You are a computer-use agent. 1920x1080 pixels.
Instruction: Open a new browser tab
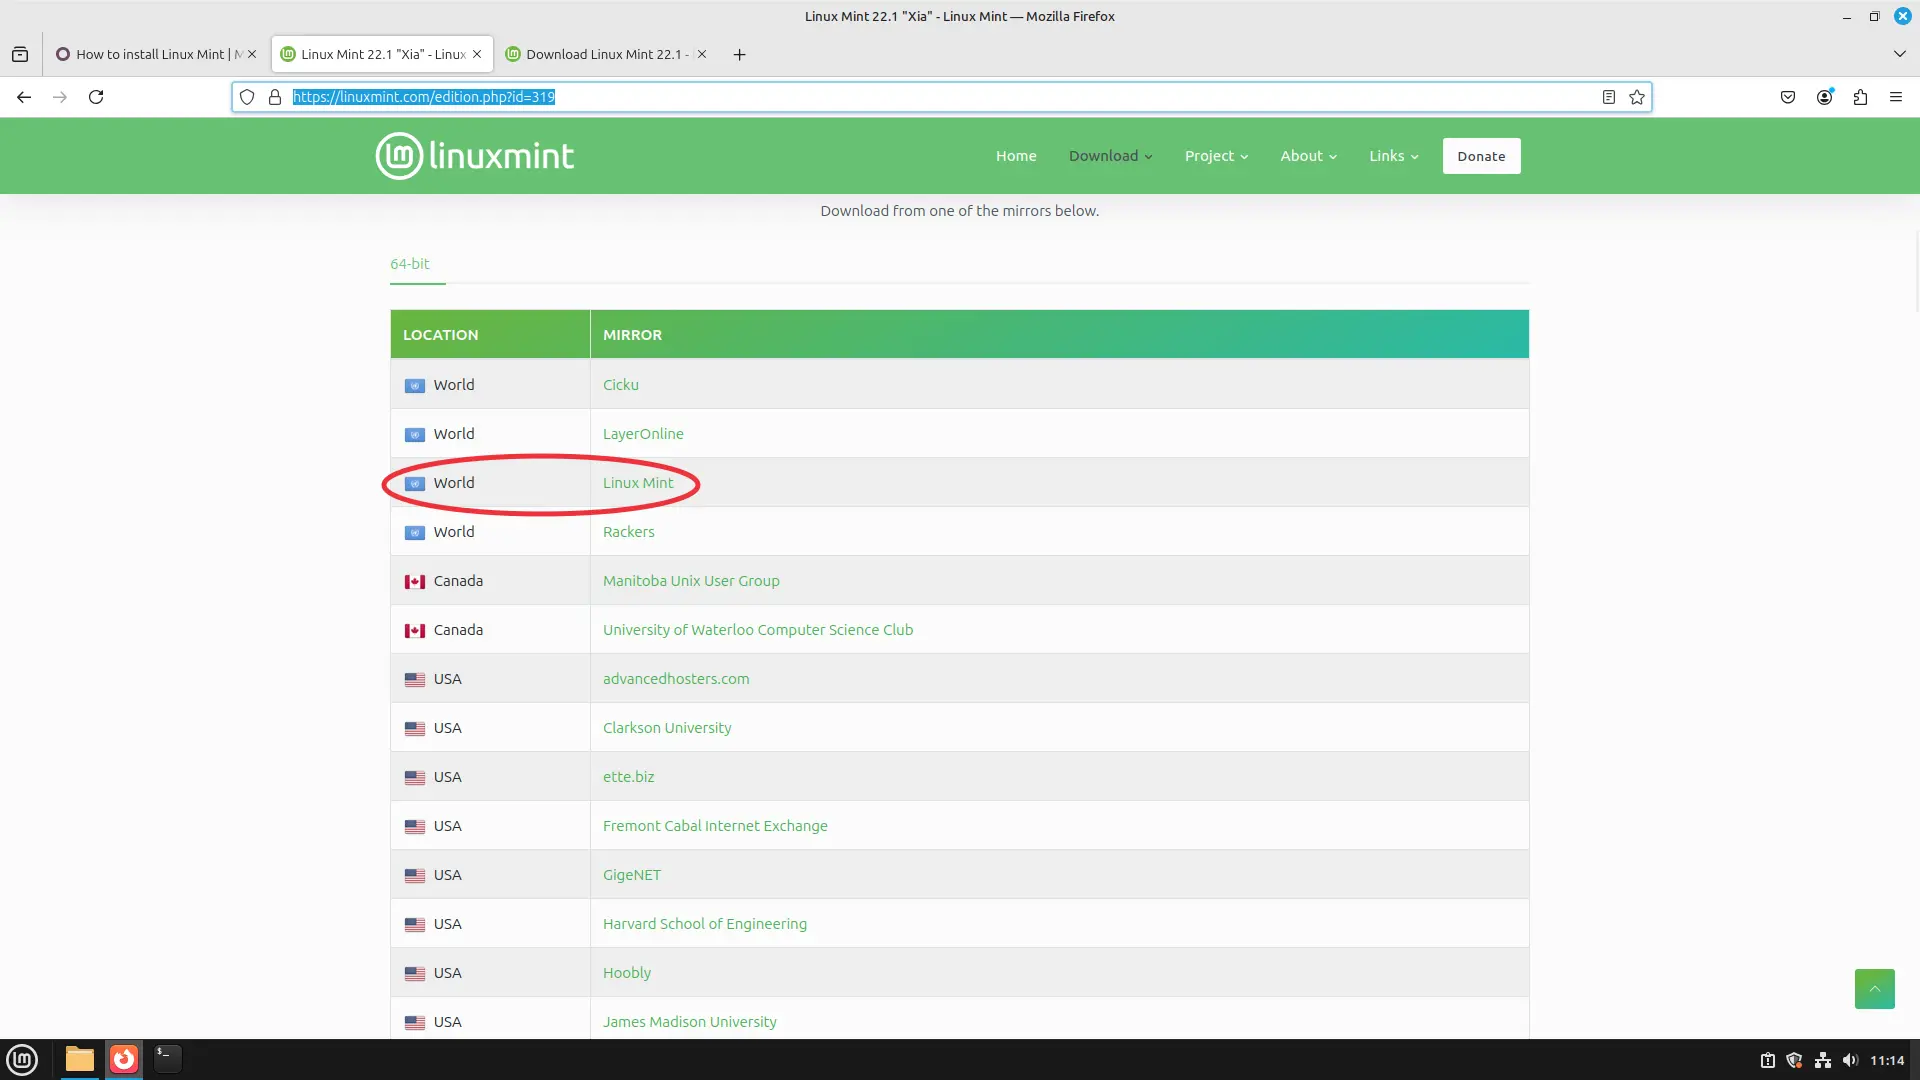pyautogui.click(x=739, y=54)
